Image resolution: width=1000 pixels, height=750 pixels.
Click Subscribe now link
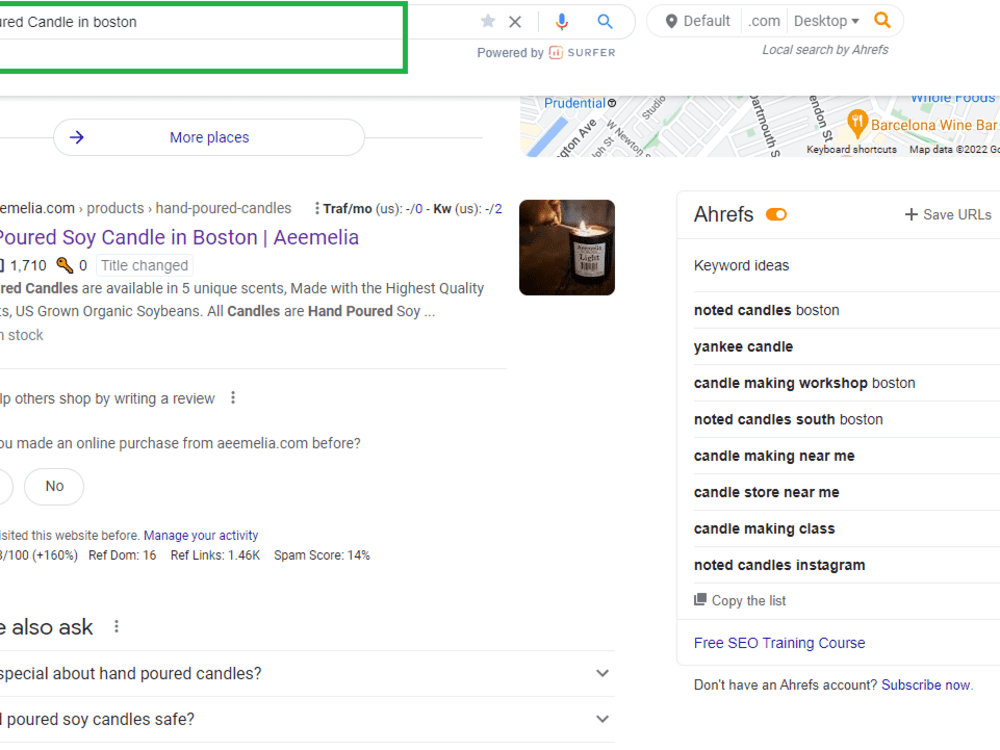click(925, 685)
